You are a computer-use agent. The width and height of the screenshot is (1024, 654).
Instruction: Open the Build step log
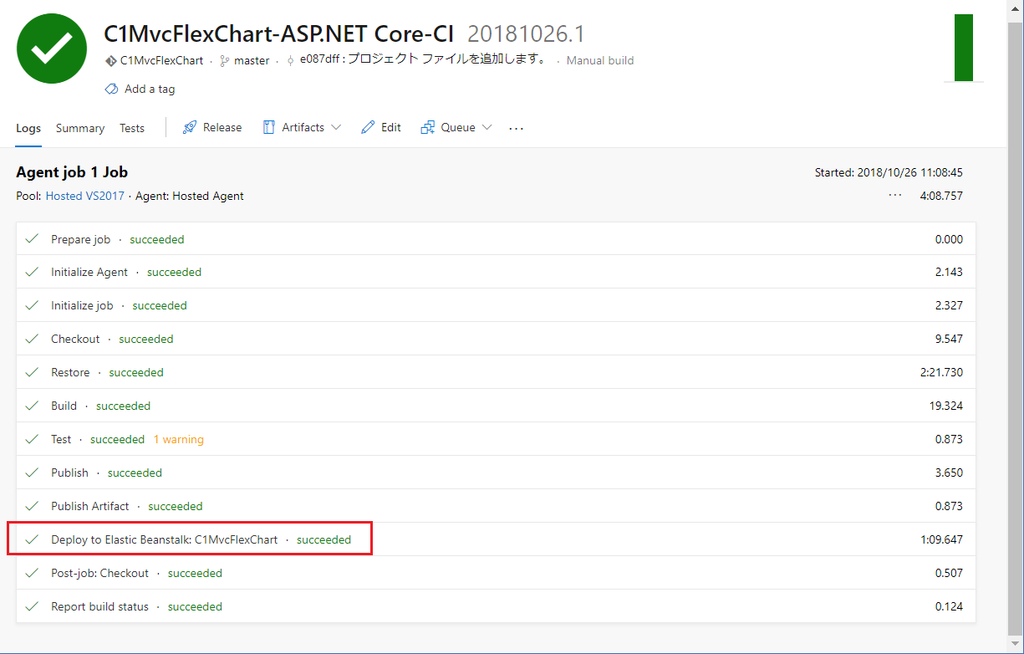496,406
